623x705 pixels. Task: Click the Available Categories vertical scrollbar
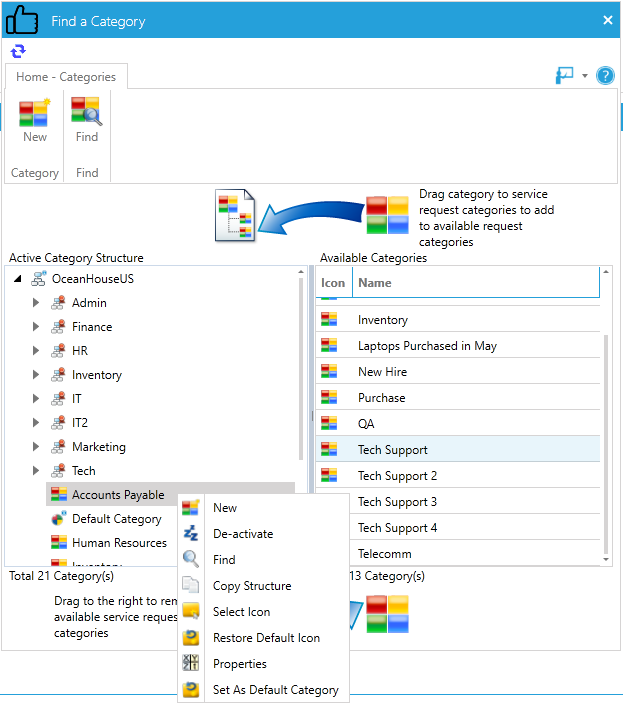pos(605,440)
